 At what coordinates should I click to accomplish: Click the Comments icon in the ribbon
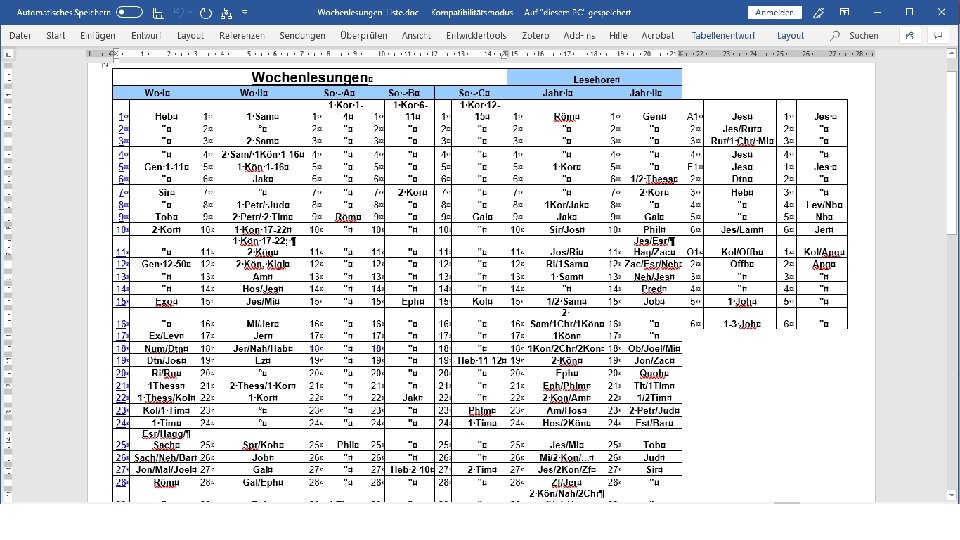click(x=938, y=36)
